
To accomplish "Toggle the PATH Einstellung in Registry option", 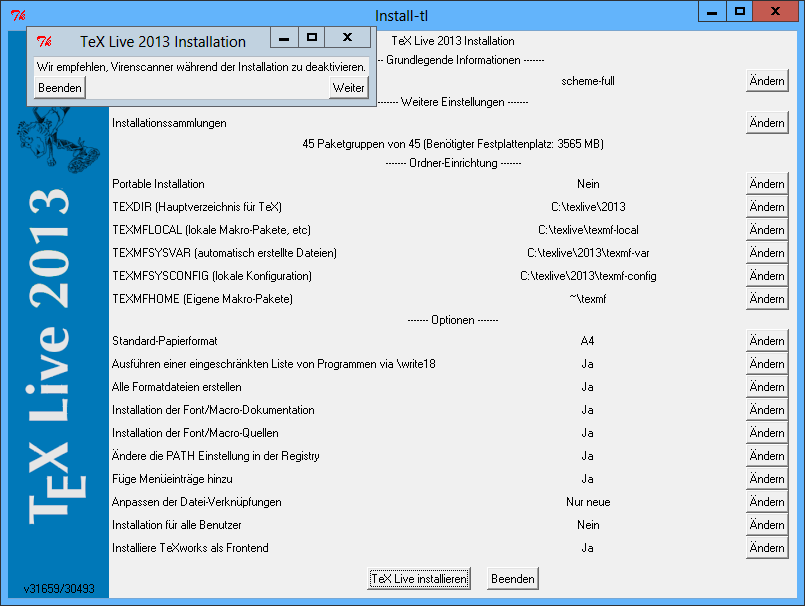I will pyautogui.click(x=767, y=456).
